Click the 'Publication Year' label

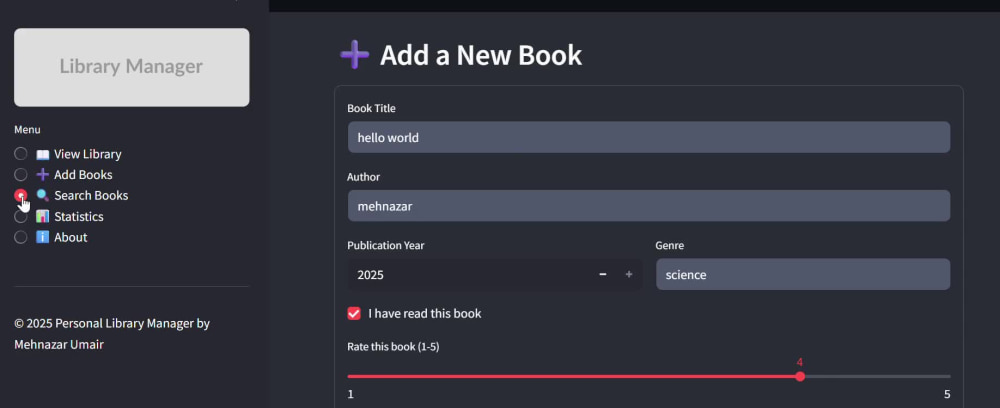click(386, 245)
